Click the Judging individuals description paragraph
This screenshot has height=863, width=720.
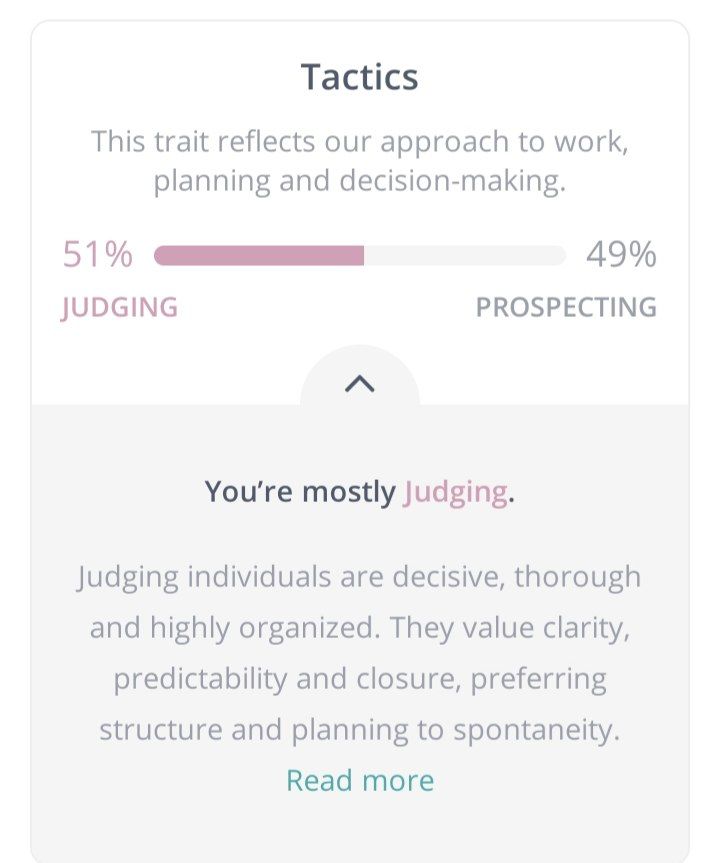tap(359, 653)
